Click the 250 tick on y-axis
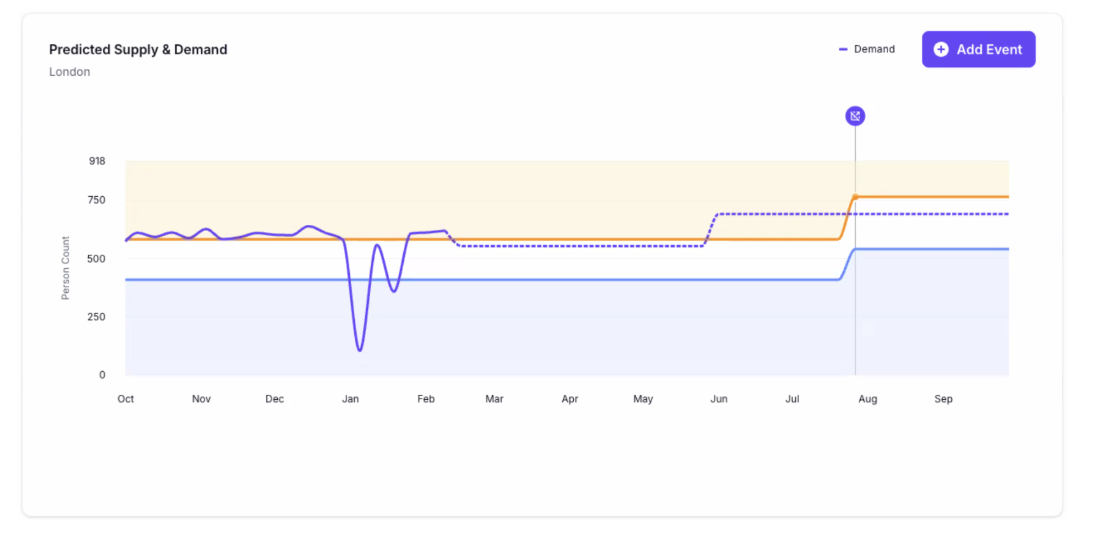 coord(96,317)
